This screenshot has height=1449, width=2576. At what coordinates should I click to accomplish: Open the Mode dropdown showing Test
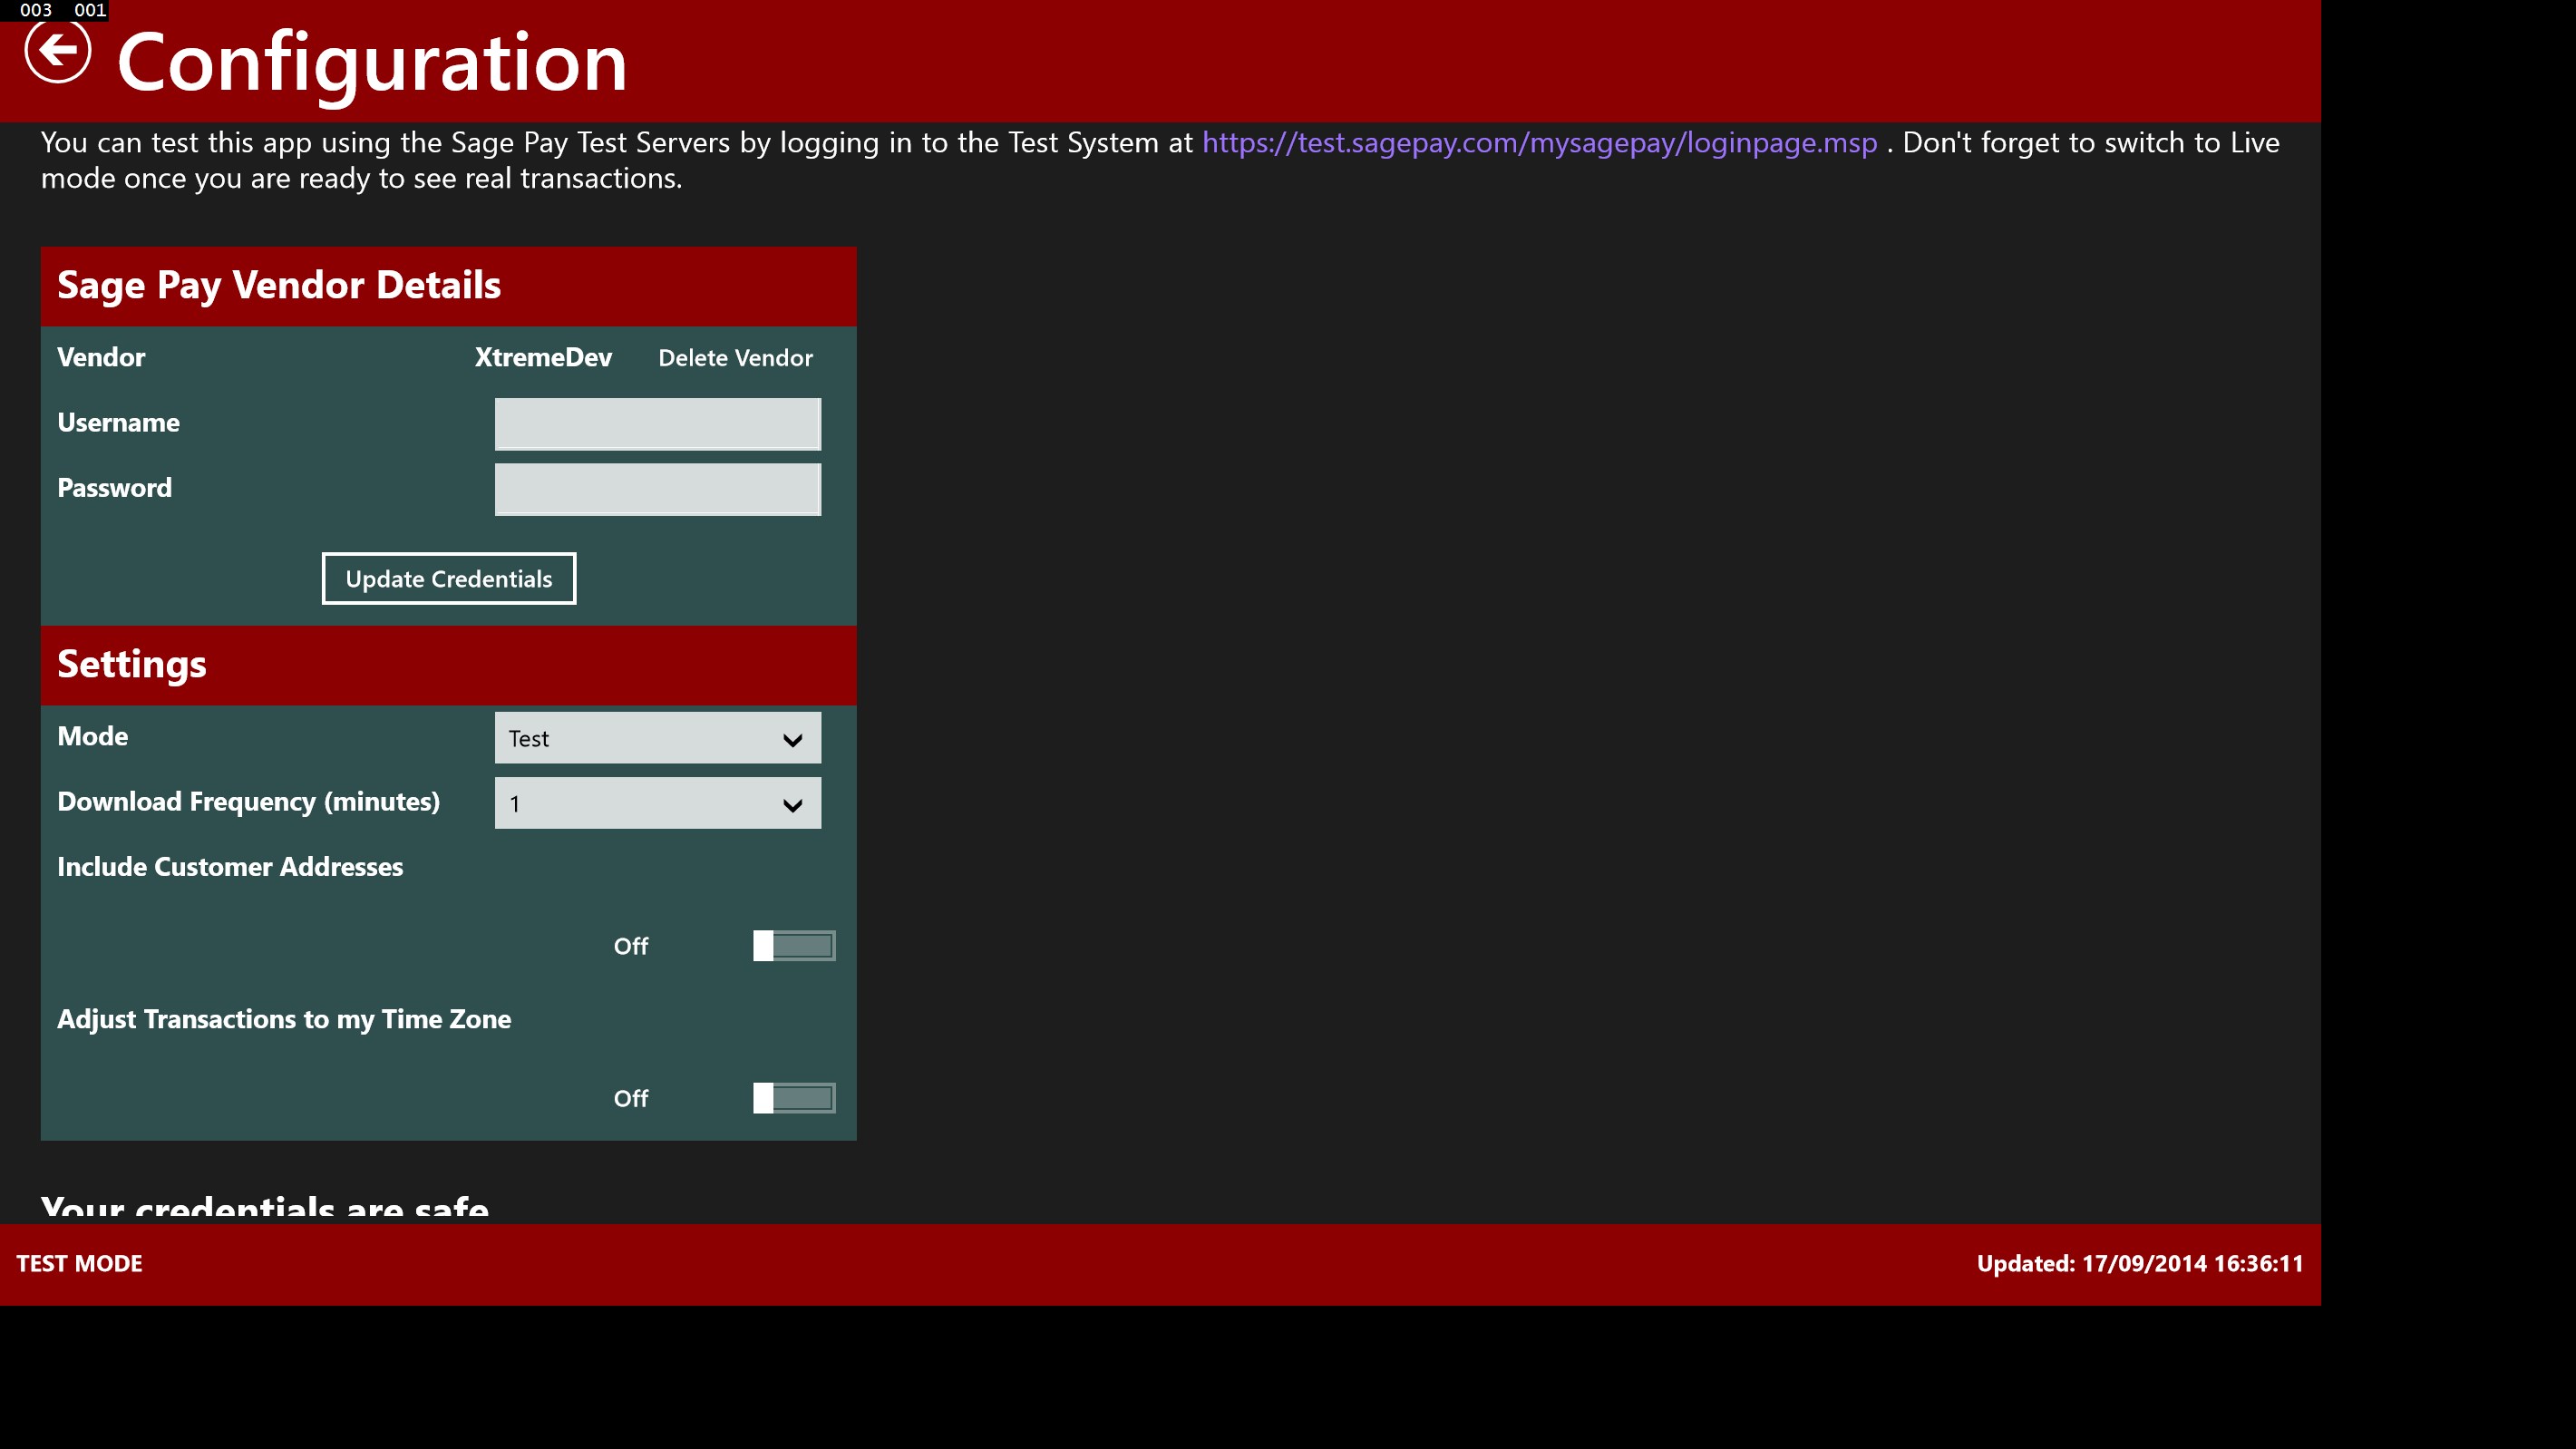pos(640,738)
